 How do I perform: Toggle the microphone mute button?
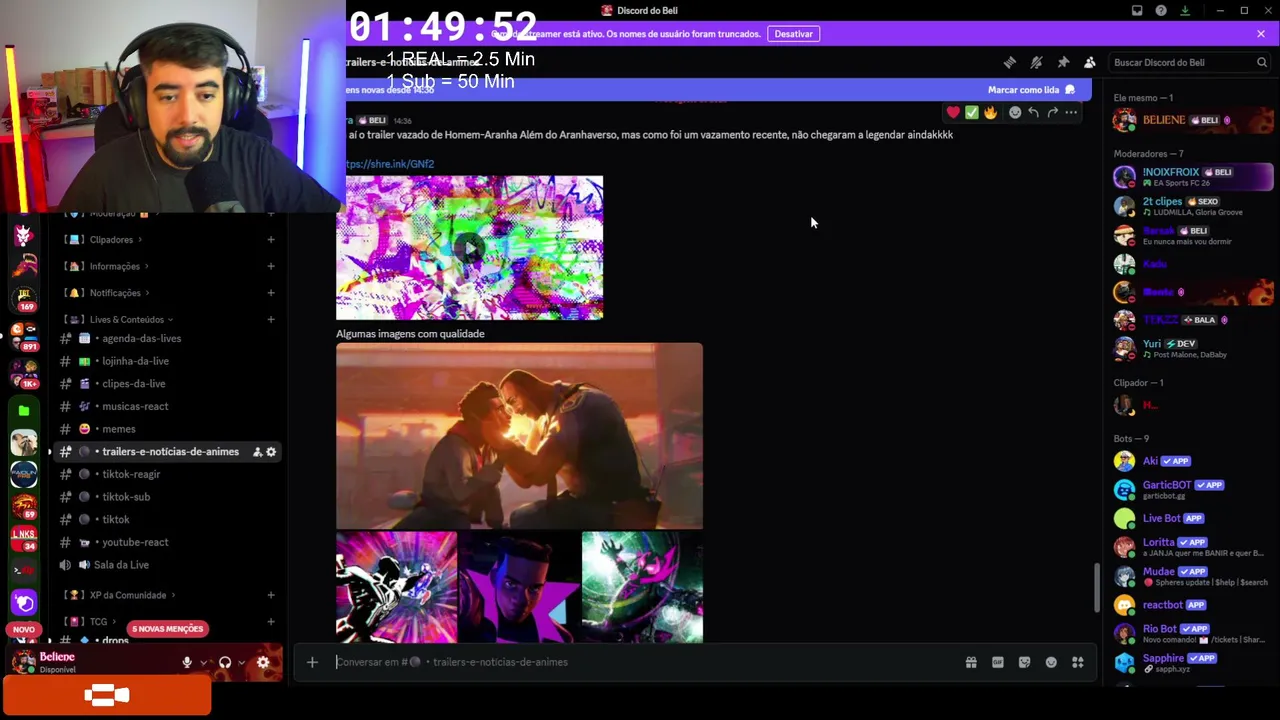186,662
